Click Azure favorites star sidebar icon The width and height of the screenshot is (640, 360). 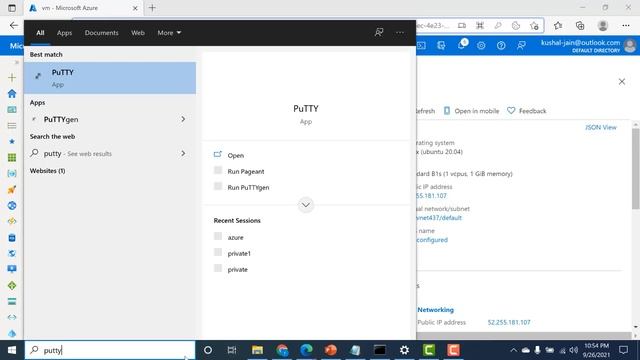(x=12, y=141)
